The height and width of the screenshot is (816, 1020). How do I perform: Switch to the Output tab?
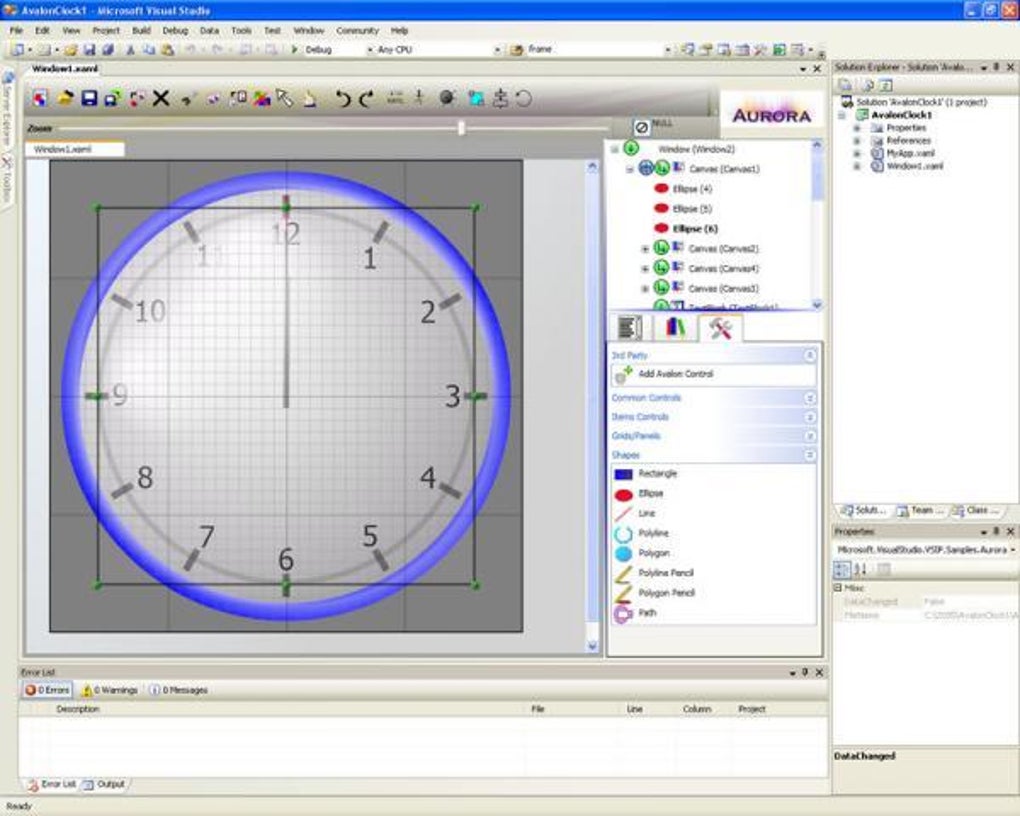pyautogui.click(x=105, y=784)
